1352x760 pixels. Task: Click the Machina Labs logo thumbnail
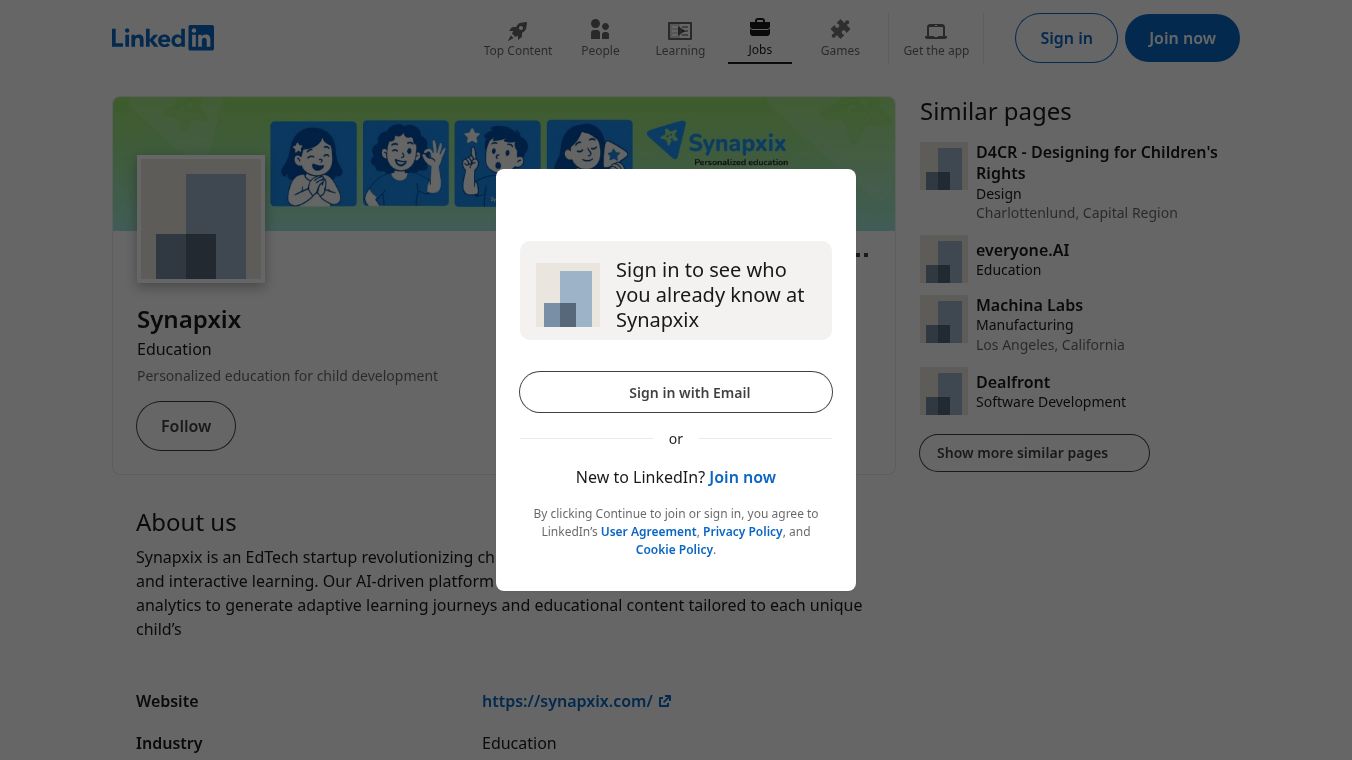(x=944, y=319)
